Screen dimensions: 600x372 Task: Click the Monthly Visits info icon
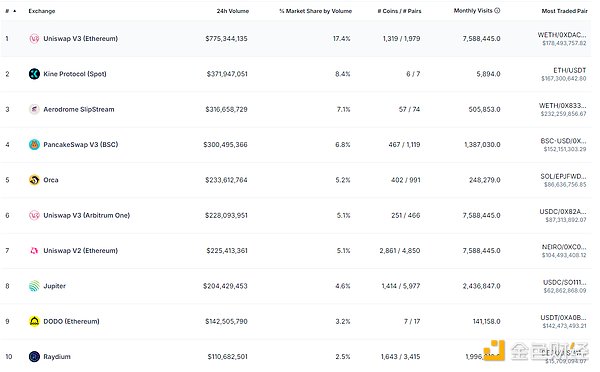coord(497,11)
